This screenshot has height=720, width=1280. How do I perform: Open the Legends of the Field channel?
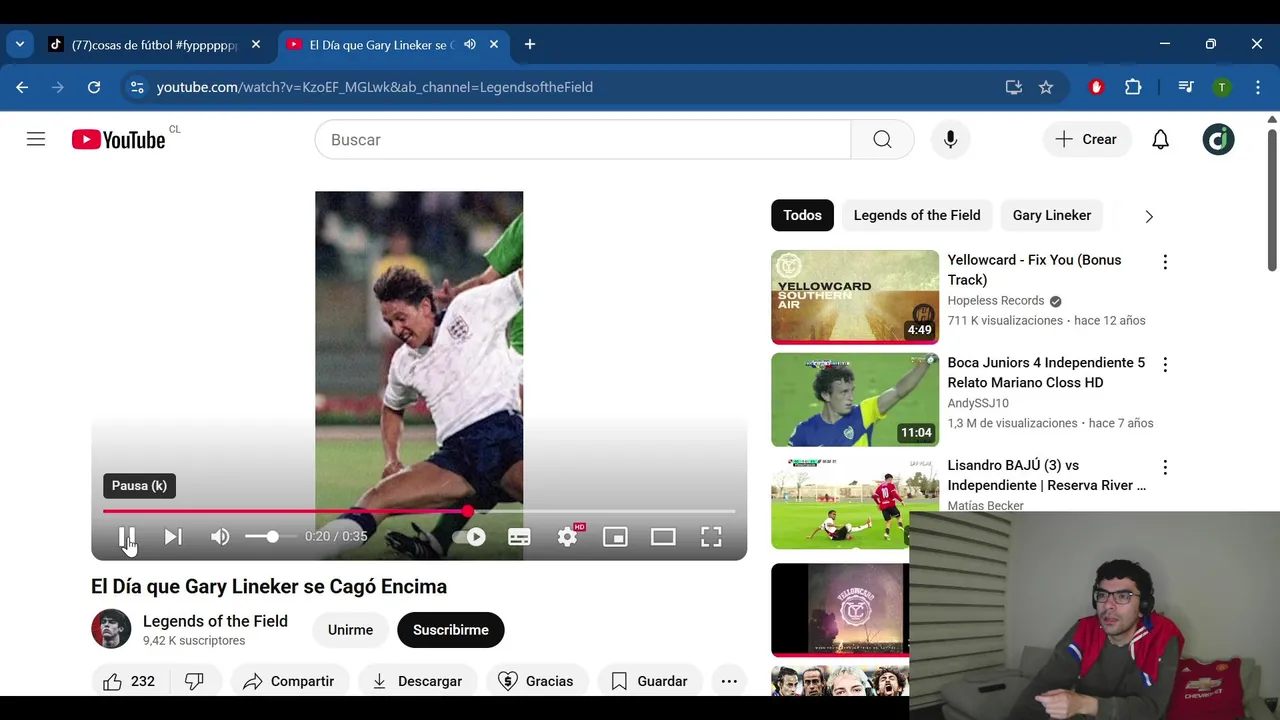215,621
